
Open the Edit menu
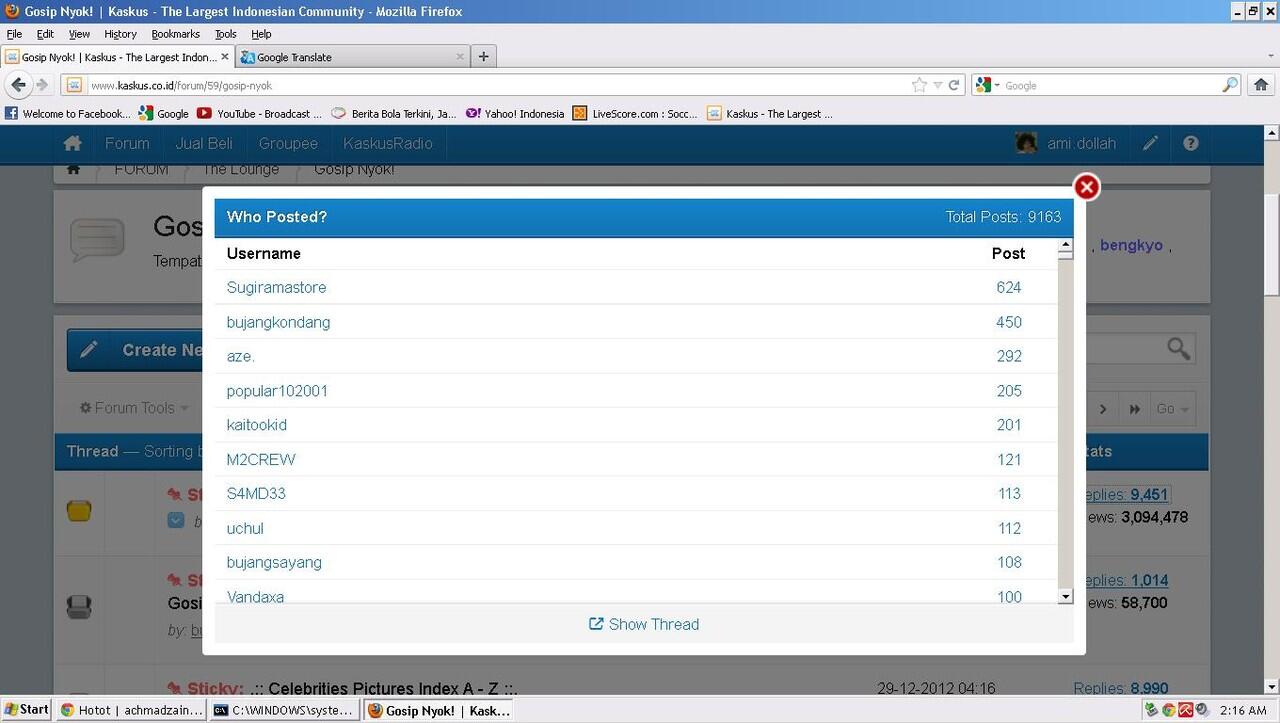pyautogui.click(x=45, y=34)
